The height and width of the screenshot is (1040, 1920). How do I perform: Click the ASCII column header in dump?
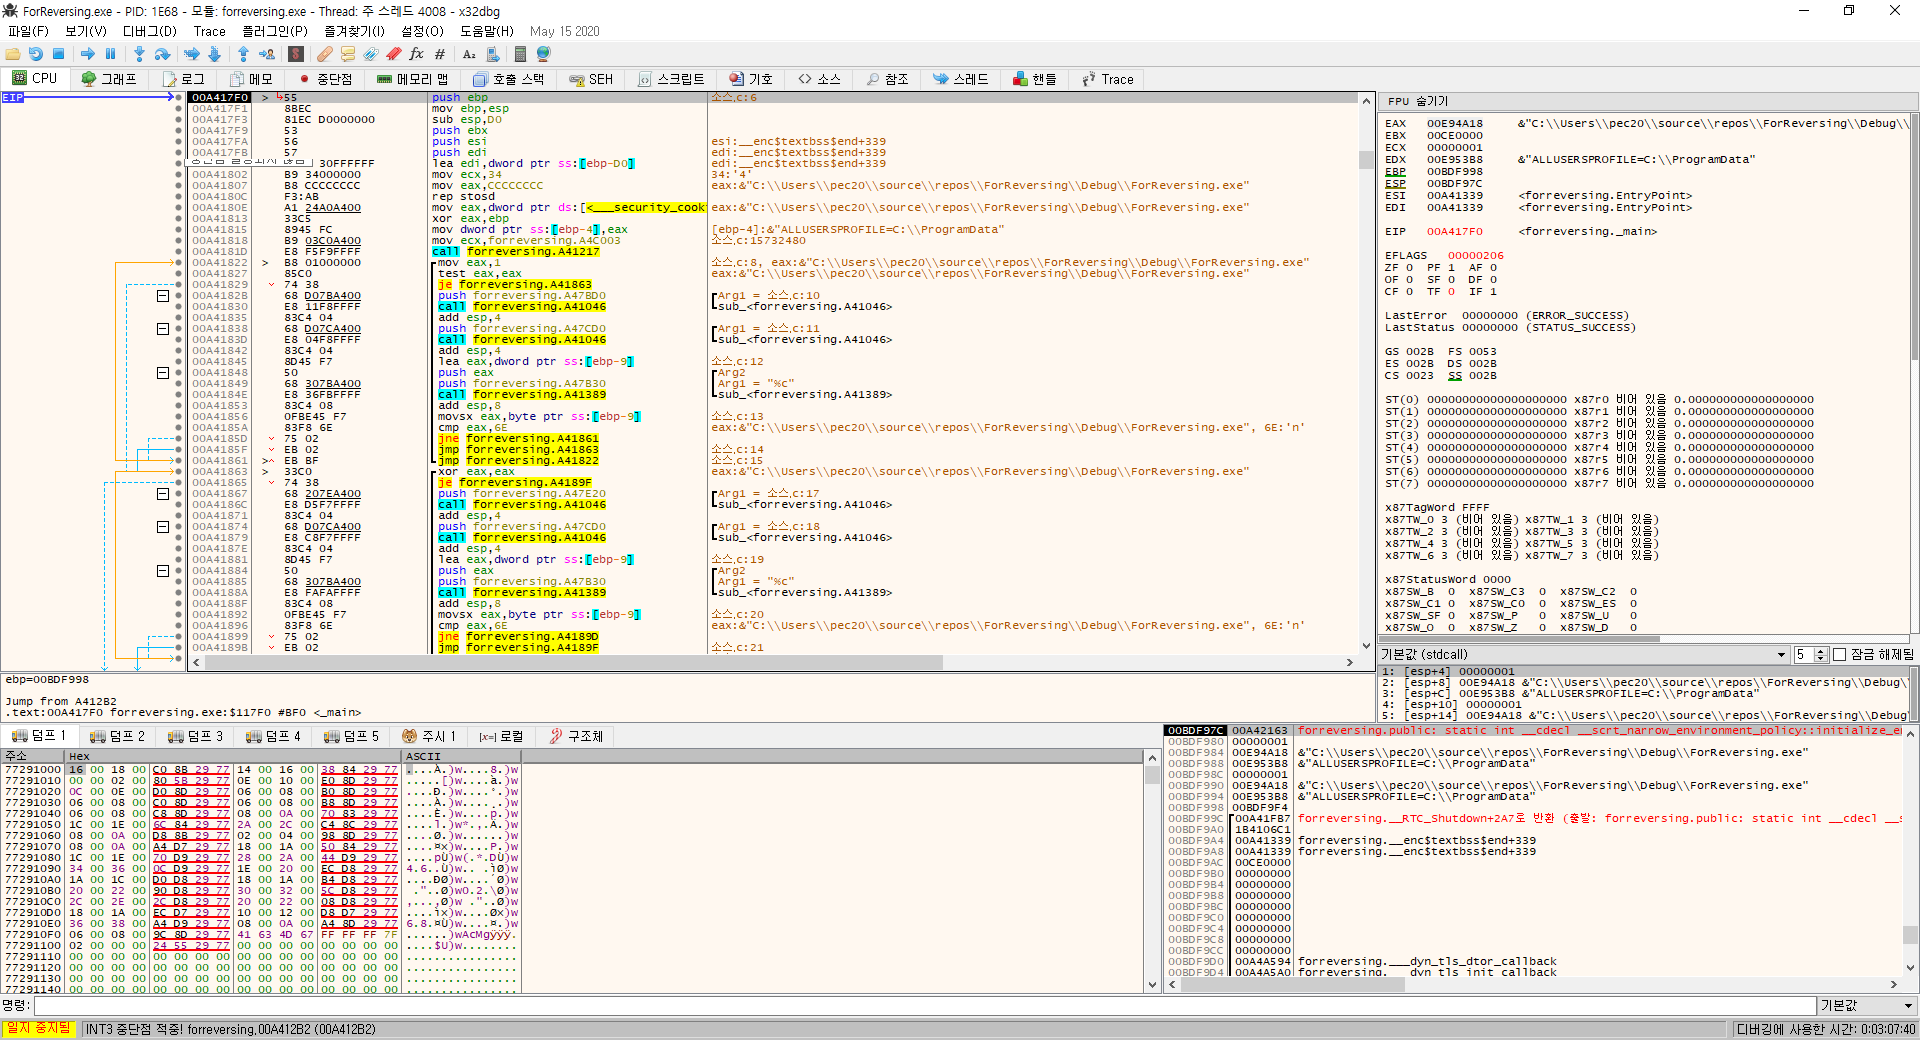coord(461,756)
